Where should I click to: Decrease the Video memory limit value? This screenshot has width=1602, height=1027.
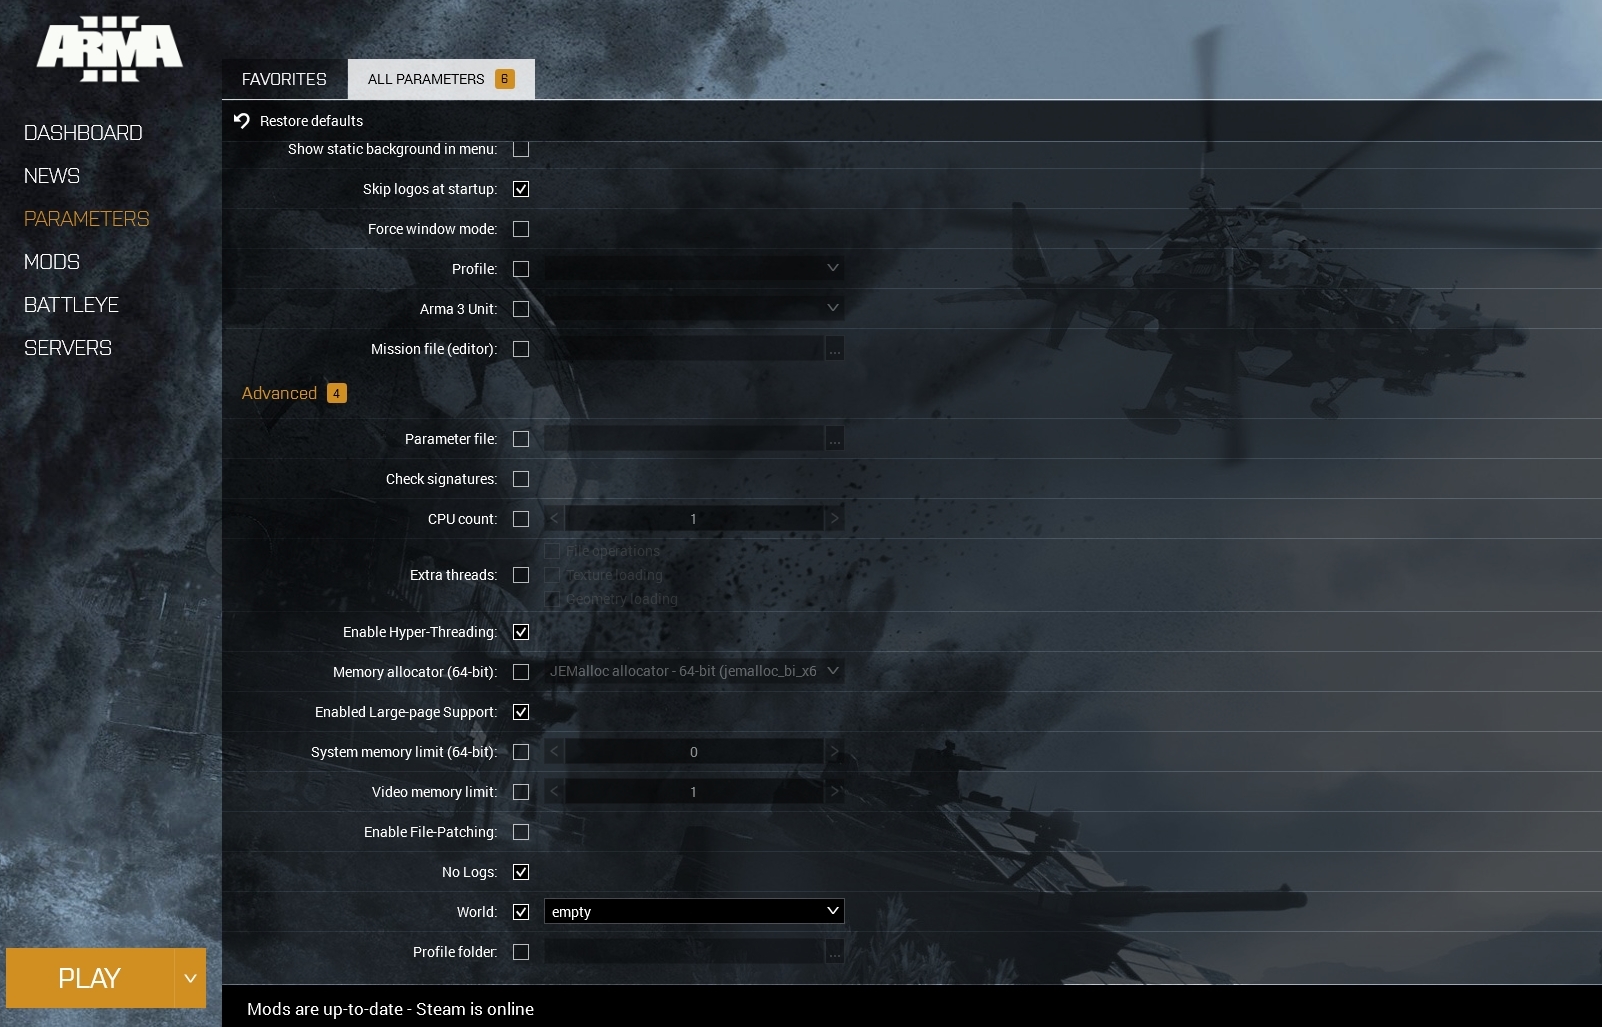[554, 792]
